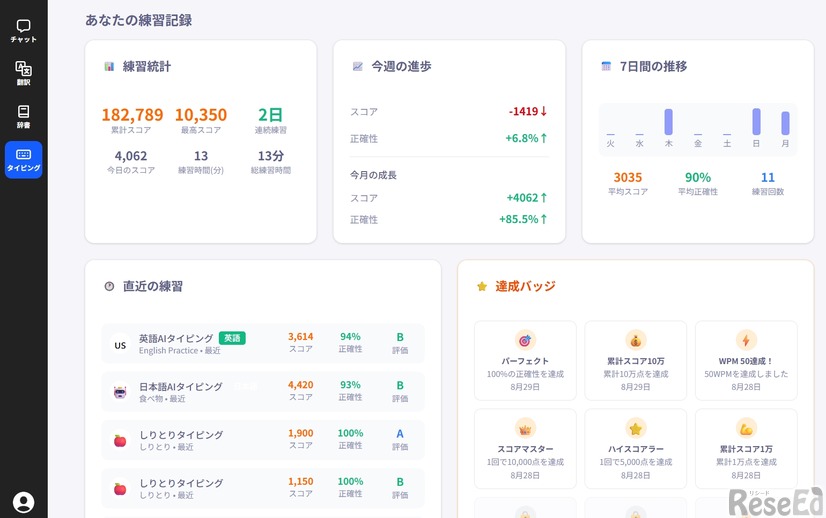Click the 4,420 score in Japanese row
The height and width of the screenshot is (518, 826).
tap(301, 385)
